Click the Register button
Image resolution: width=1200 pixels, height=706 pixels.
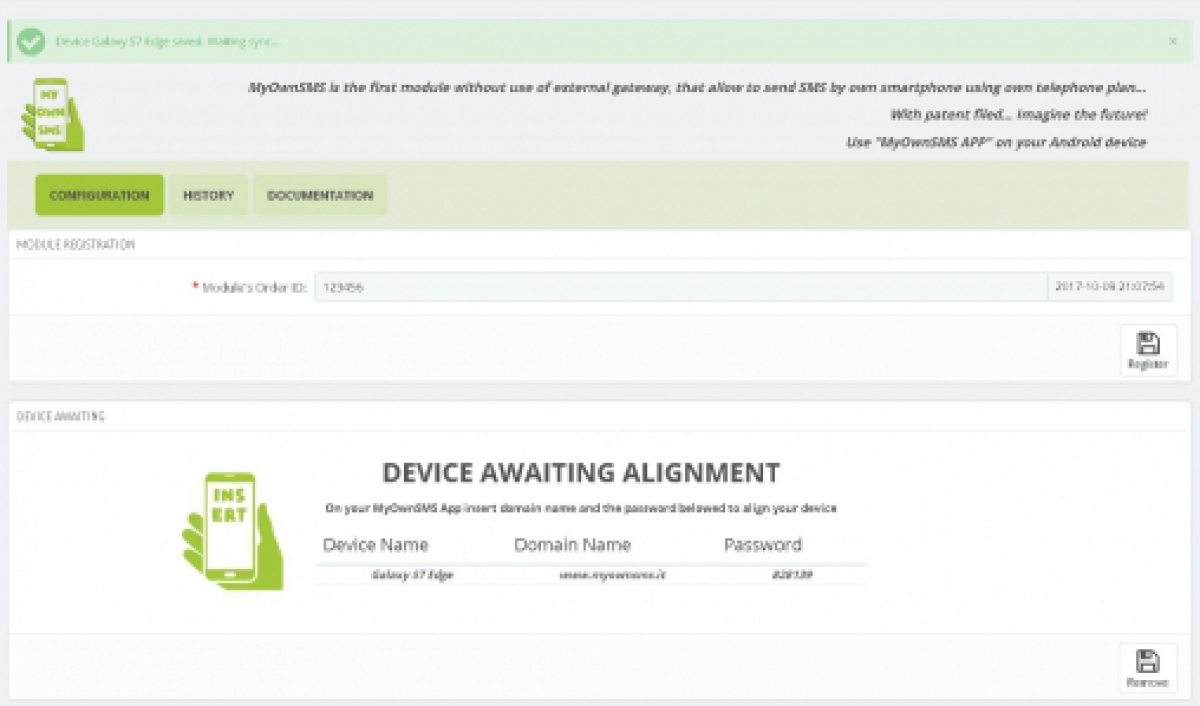coord(1148,350)
